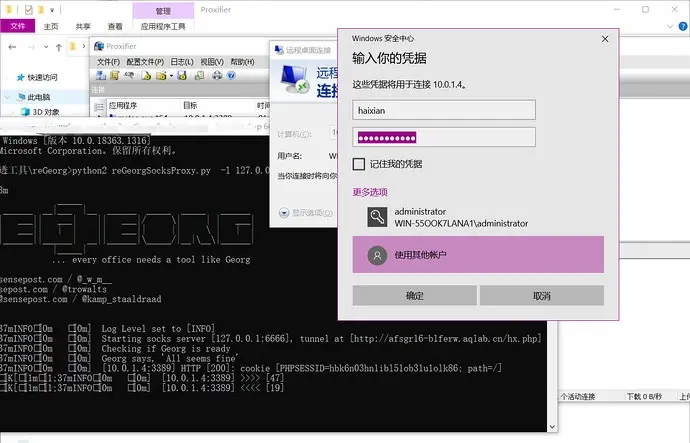
Task: Switch to the Explorer 查看 tab
Action: click(x=115, y=26)
